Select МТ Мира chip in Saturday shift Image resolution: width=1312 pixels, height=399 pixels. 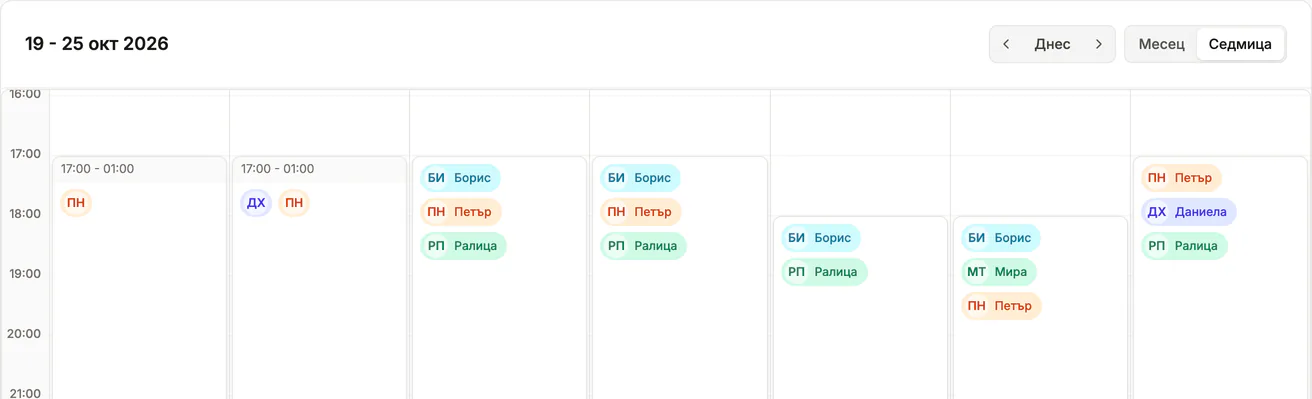[x=999, y=272]
